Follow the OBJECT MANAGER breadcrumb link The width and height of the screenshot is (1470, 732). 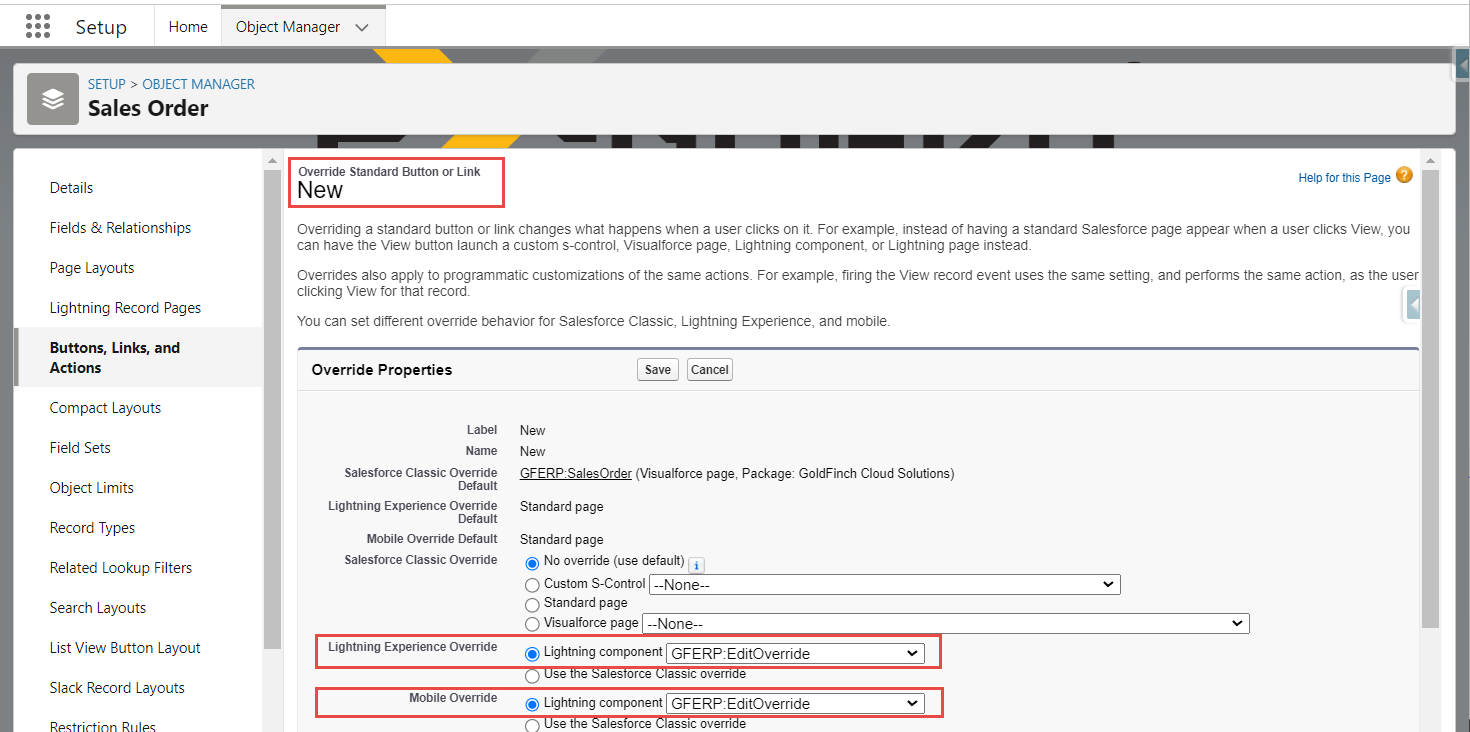click(x=199, y=84)
